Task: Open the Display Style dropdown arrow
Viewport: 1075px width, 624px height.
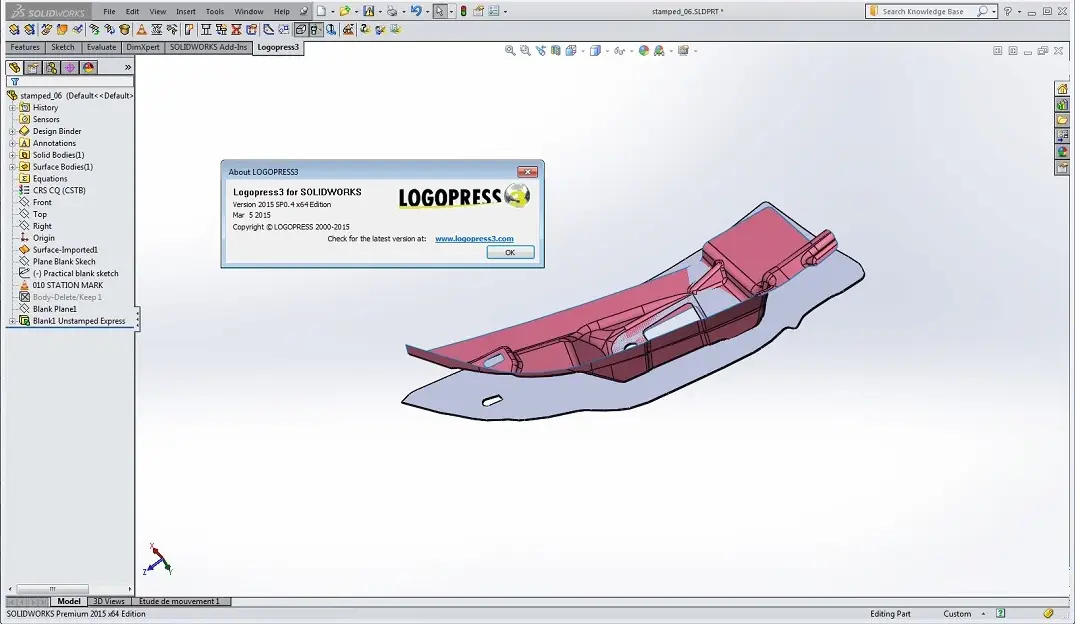Action: click(607, 51)
